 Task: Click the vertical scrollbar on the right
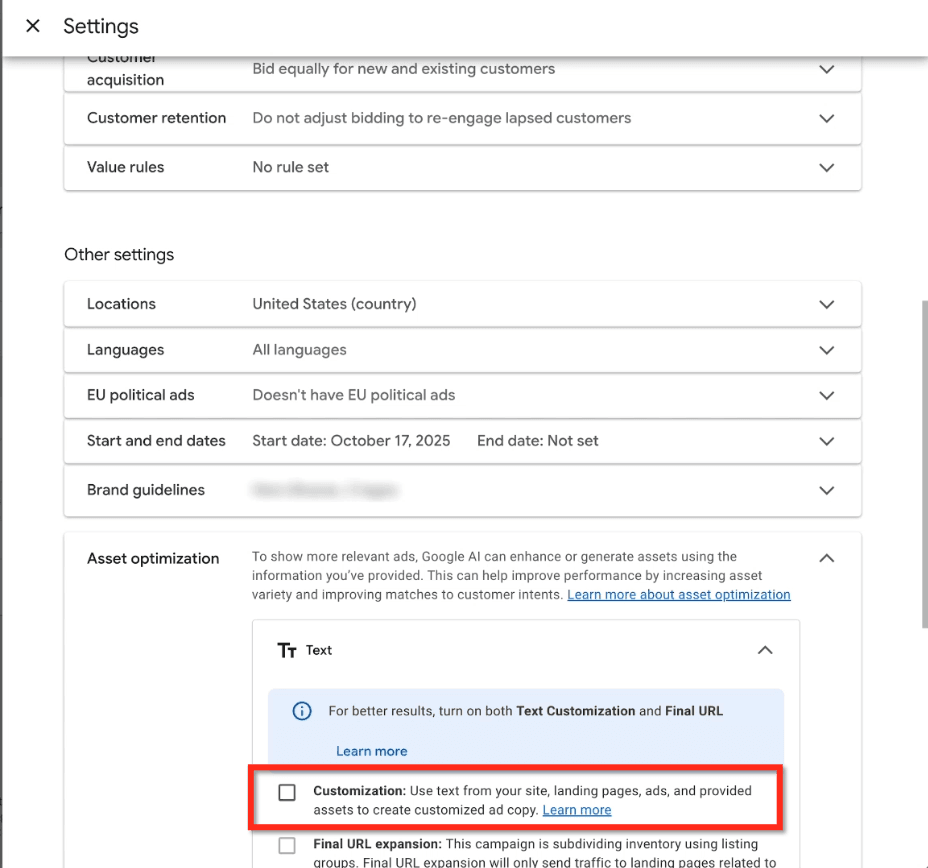[x=924, y=464]
